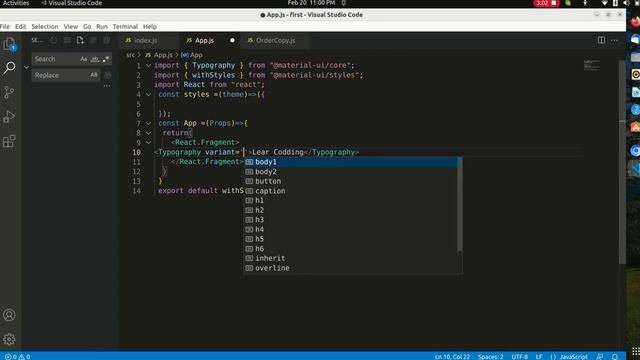This screenshot has height=360, width=640.
Task: Toggle search details ellipsis below replace
Action: click(x=107, y=86)
